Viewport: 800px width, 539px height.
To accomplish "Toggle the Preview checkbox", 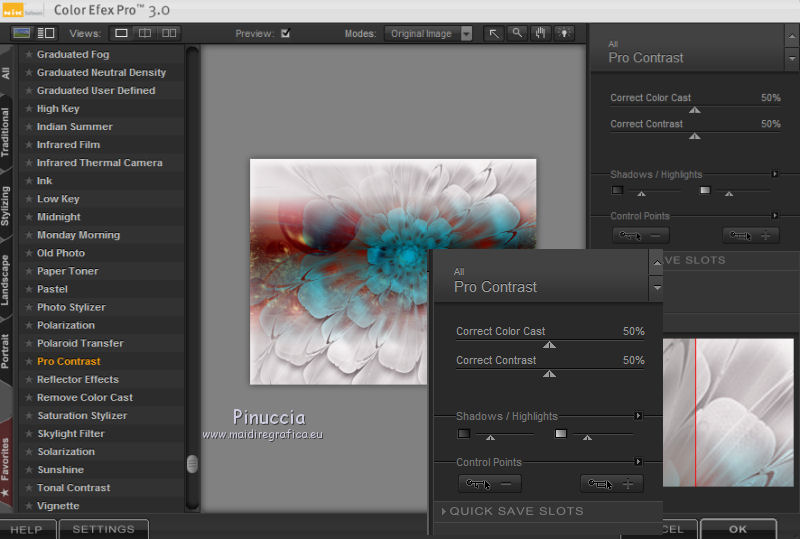I will (286, 33).
